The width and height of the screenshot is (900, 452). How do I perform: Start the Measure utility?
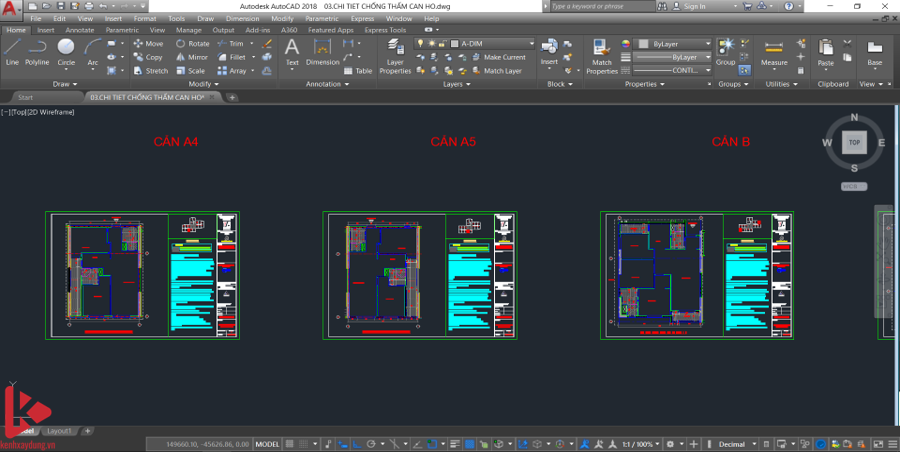(x=774, y=52)
